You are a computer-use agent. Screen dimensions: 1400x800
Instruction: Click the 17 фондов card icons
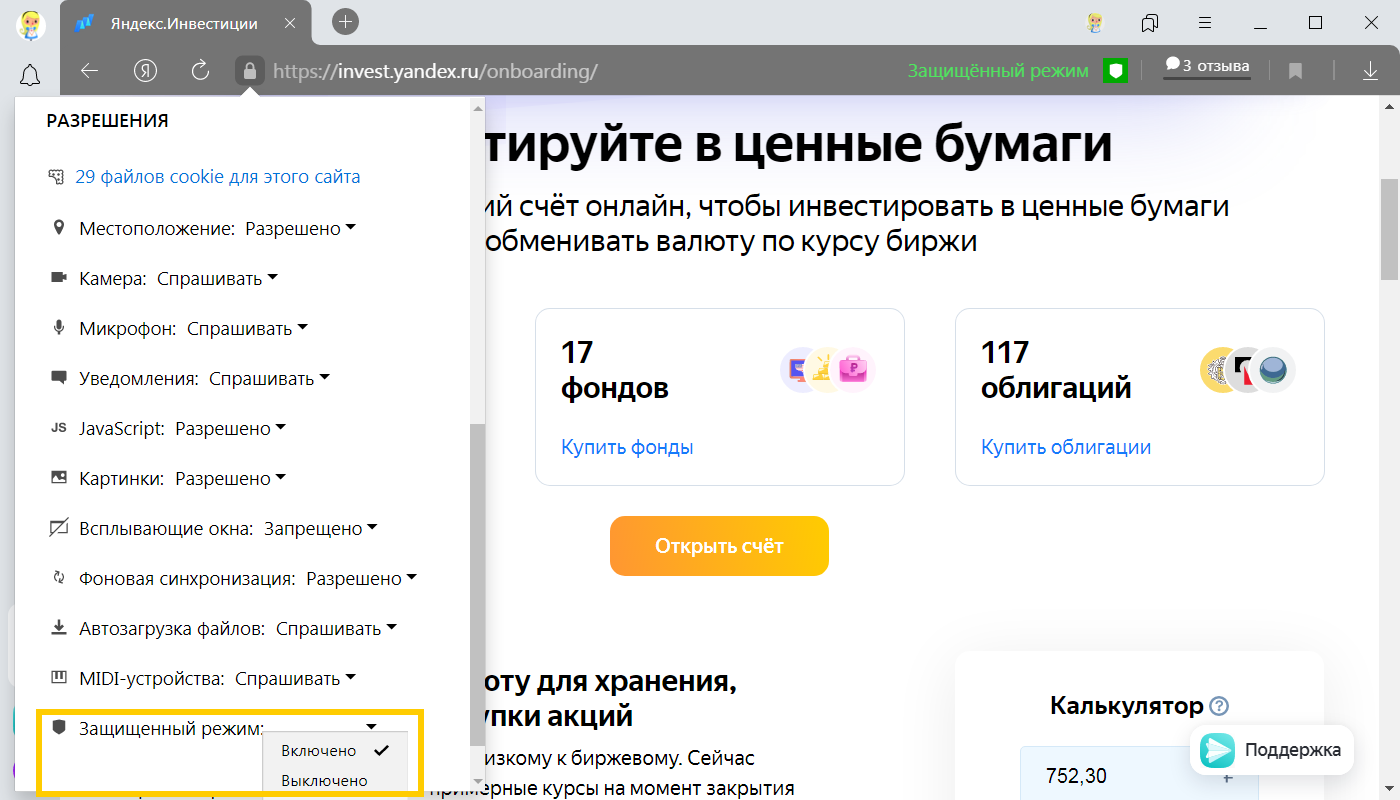(x=828, y=370)
